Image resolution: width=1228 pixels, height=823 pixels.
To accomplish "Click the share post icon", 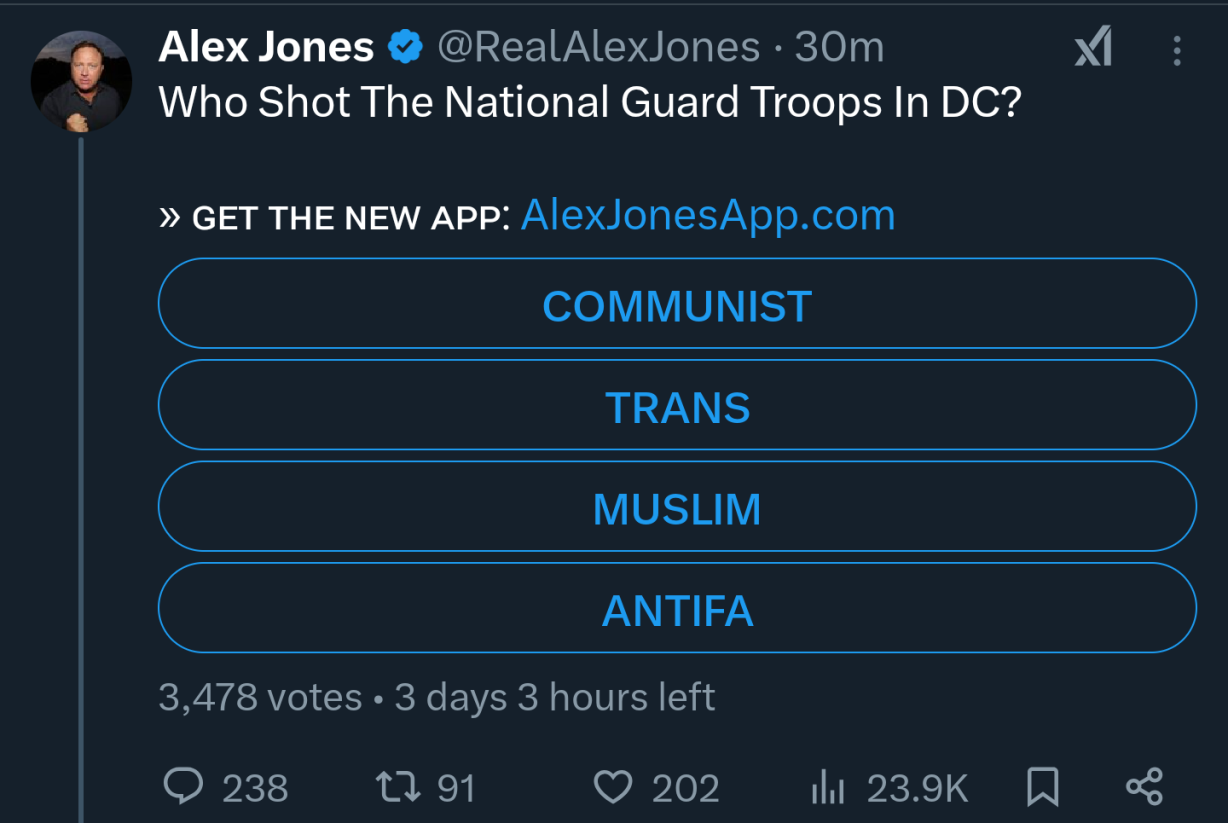I will [1144, 787].
